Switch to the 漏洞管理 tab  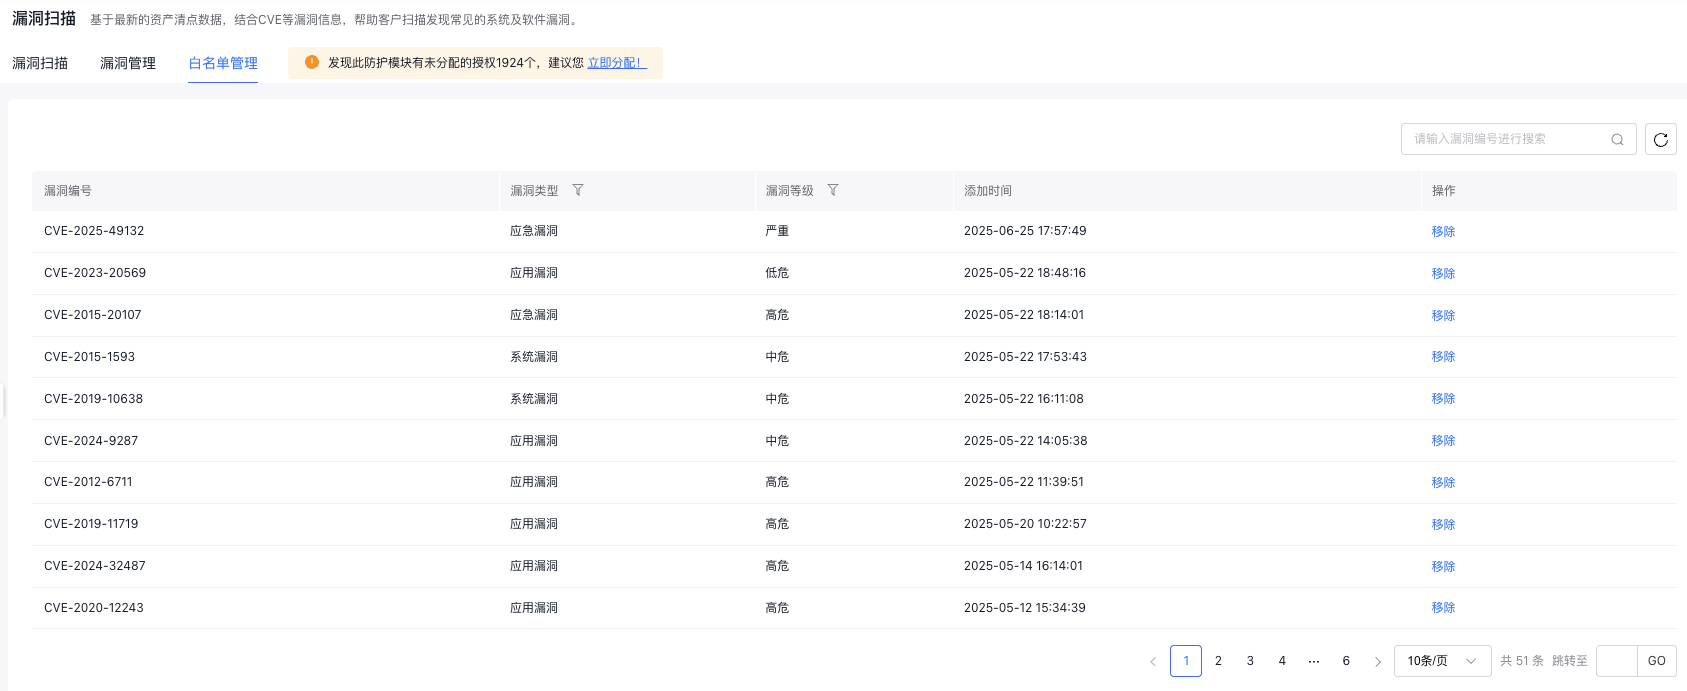pyautogui.click(x=128, y=63)
